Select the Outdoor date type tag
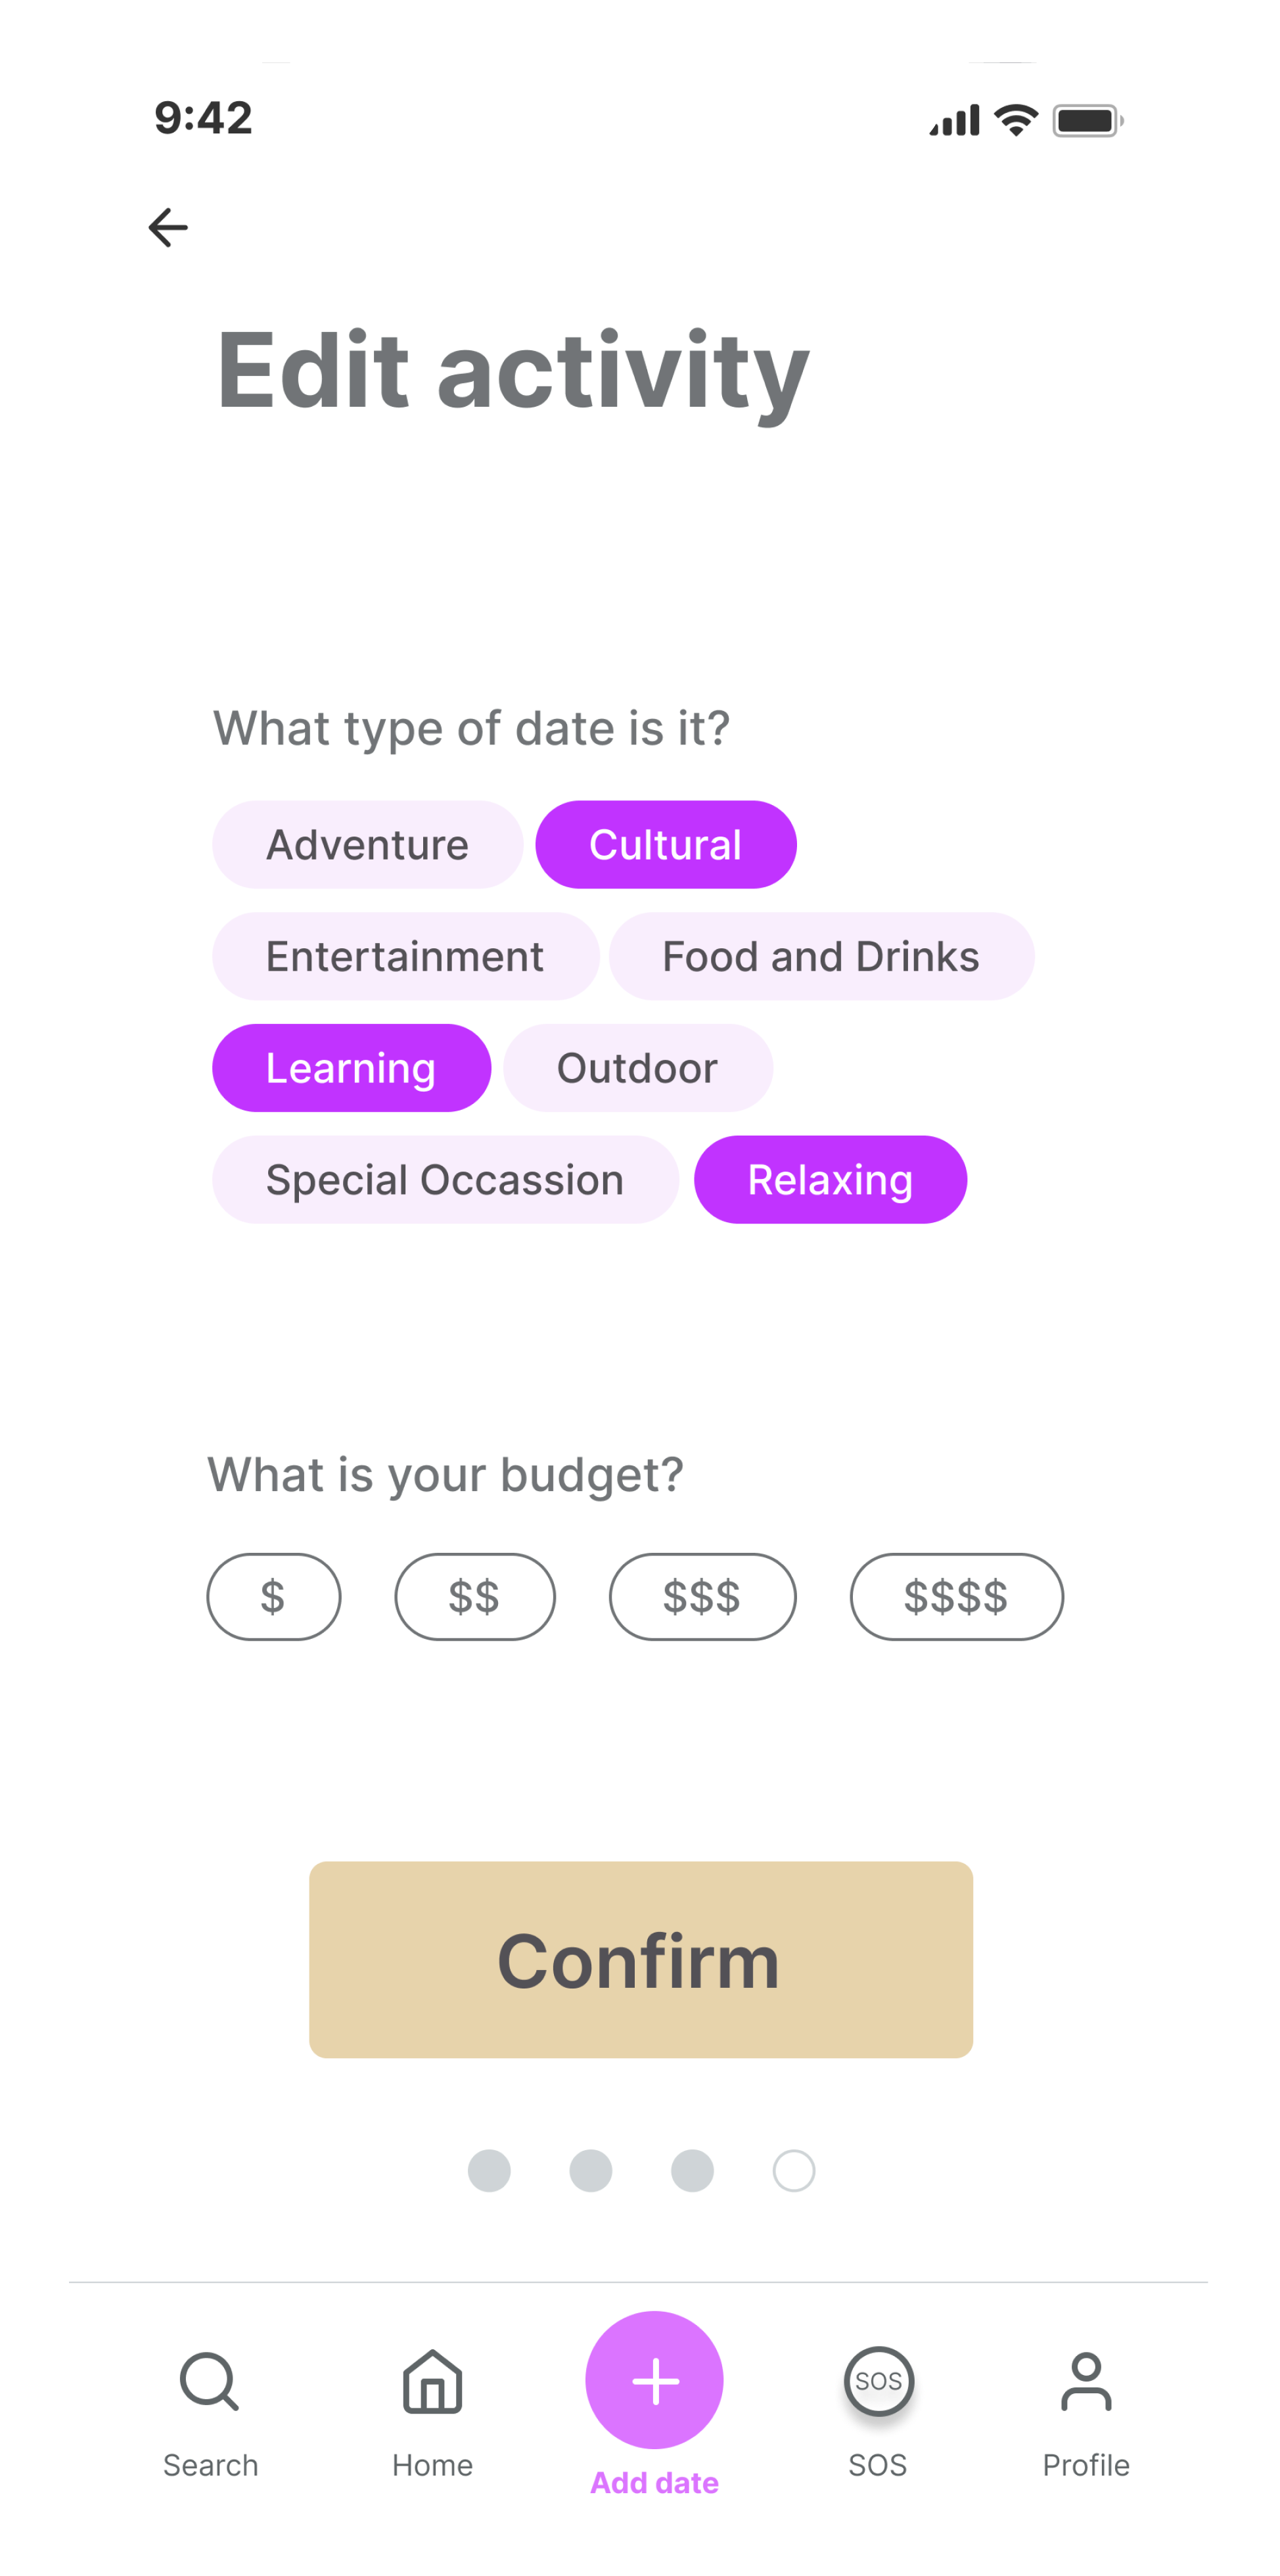This screenshot has width=1280, height=2576. (x=637, y=1066)
